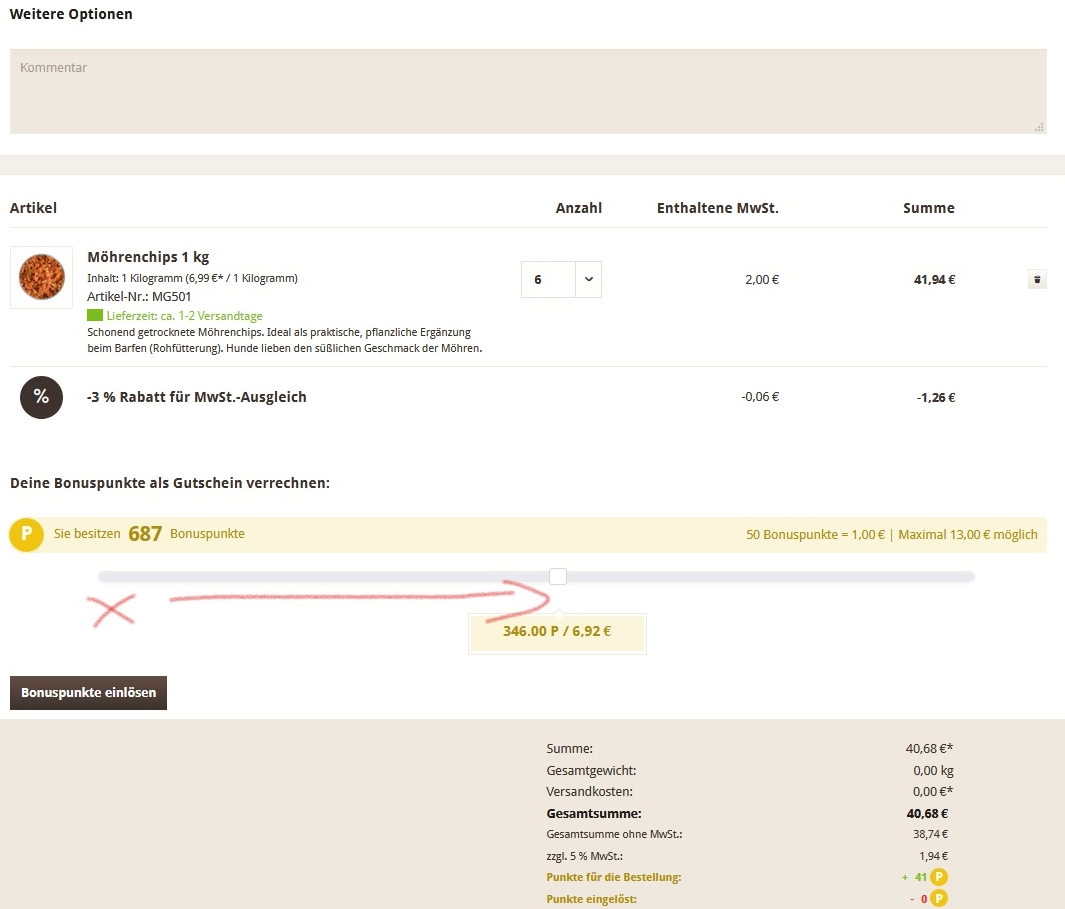Click the P coin next to redeemed points
This screenshot has height=909, width=1065.
(939, 899)
